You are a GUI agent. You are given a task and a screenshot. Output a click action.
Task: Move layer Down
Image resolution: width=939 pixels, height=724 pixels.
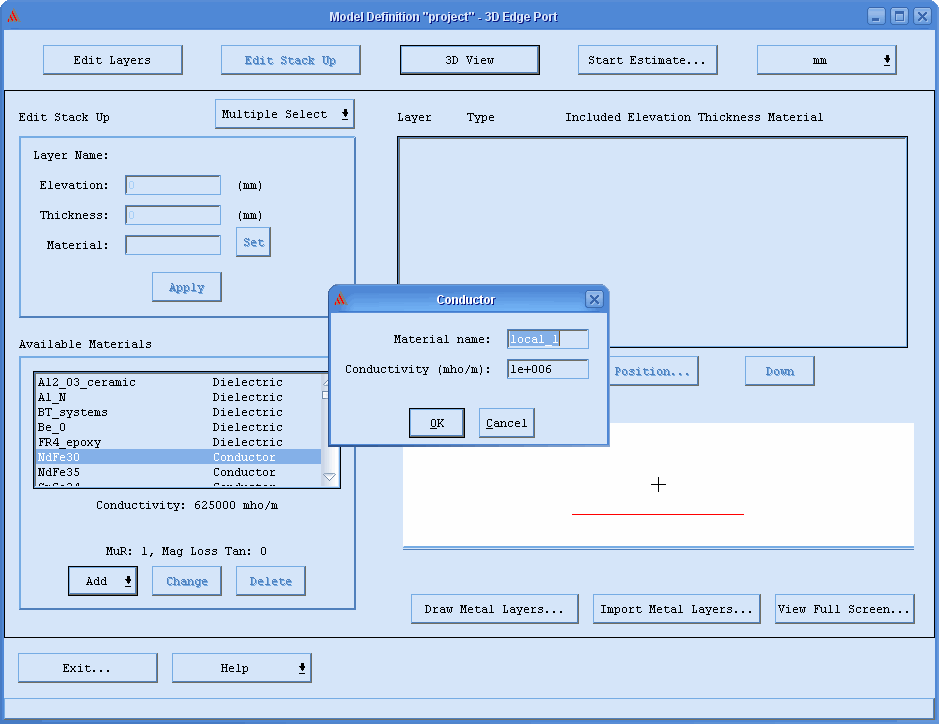(x=780, y=371)
